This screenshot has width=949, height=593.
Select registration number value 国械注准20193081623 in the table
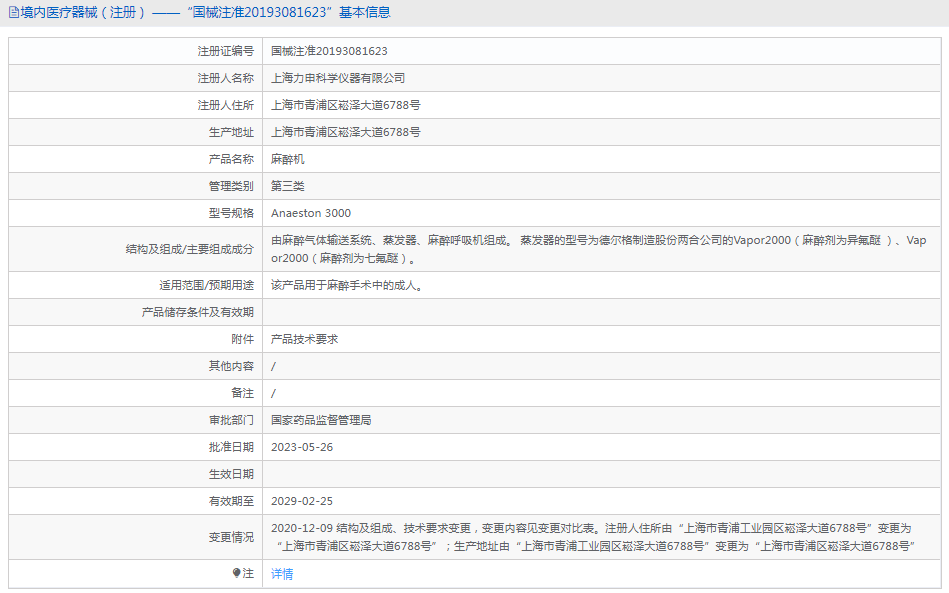coord(329,51)
